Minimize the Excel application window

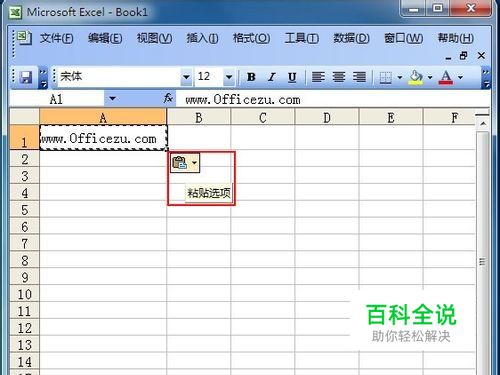point(413,8)
